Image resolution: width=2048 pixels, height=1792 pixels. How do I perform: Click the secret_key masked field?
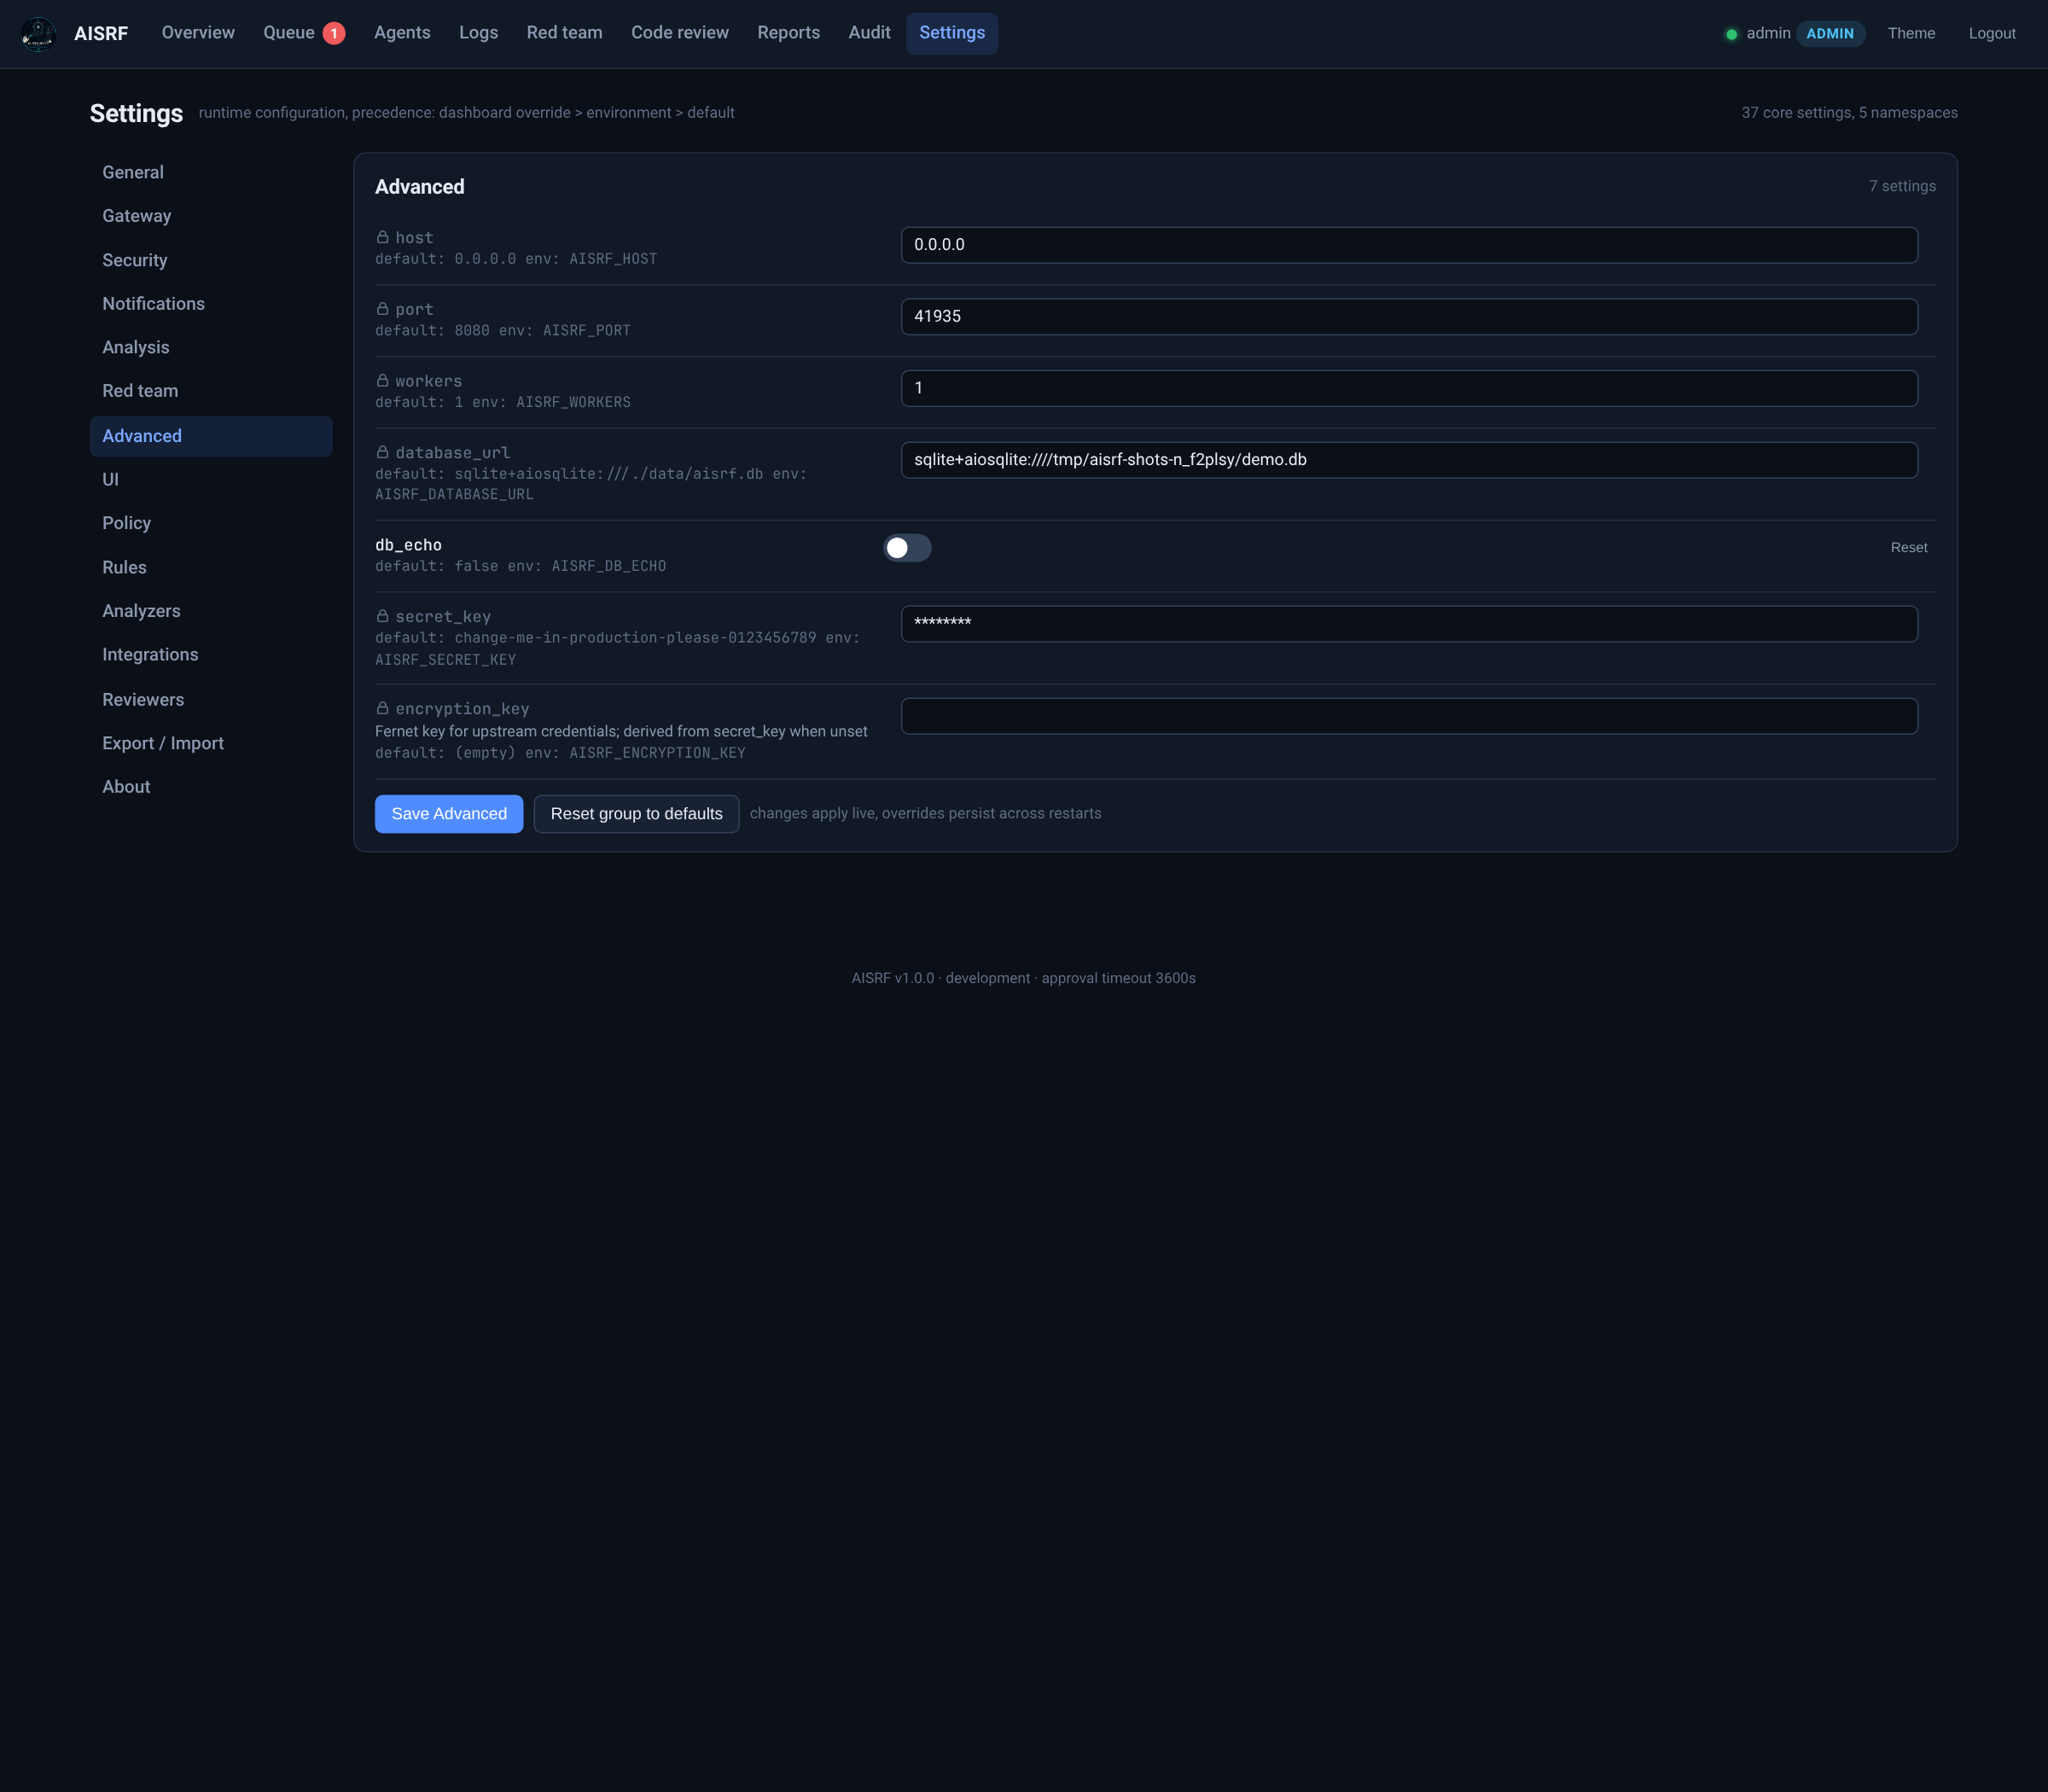(x=1409, y=624)
